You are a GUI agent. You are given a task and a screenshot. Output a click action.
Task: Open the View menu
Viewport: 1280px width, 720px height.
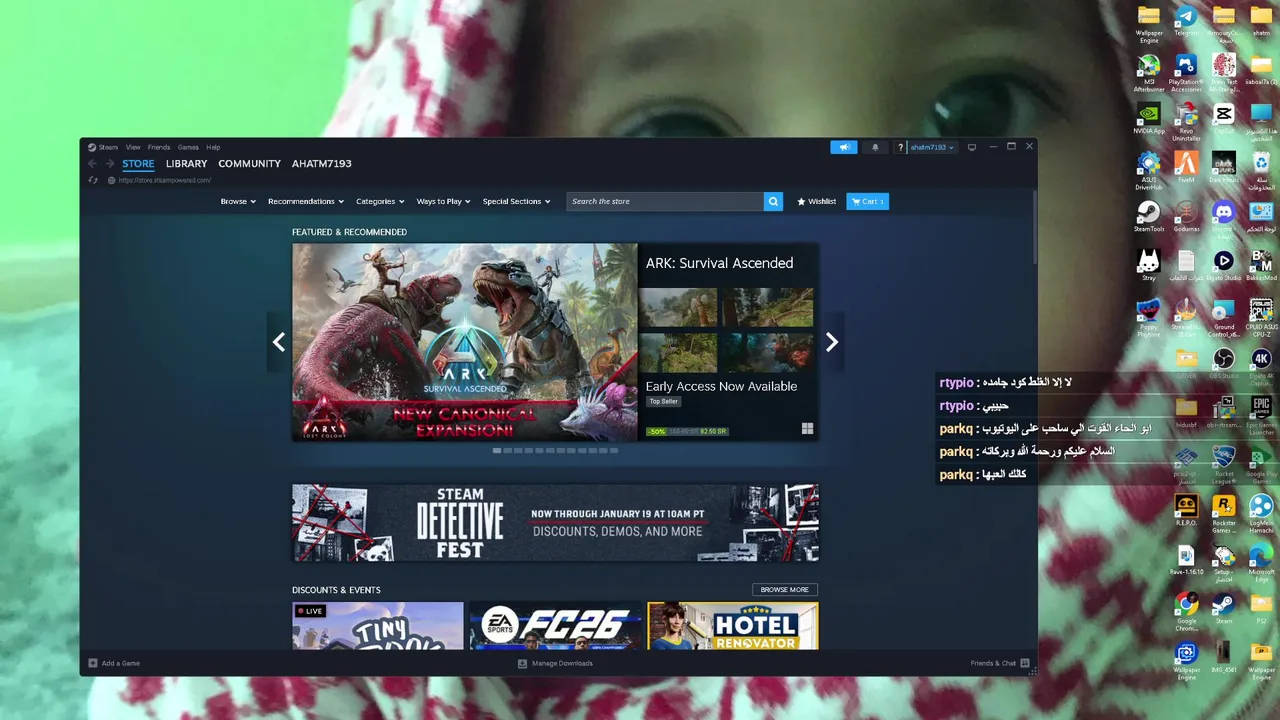coord(133,147)
